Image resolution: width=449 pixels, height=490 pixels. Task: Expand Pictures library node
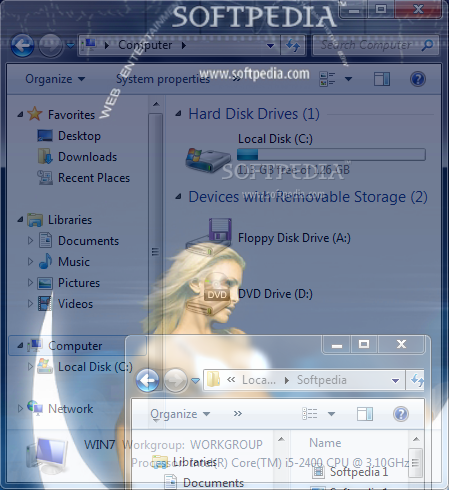point(30,282)
